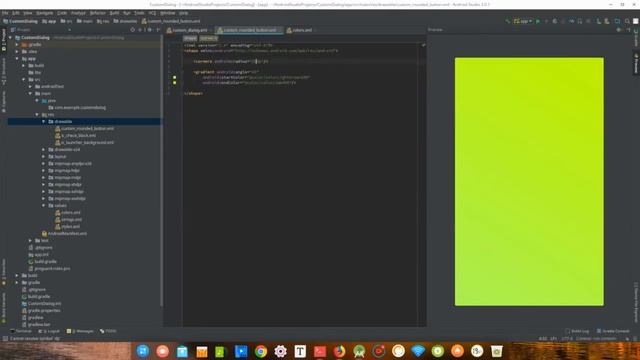Click the green gradient preview image
Image resolution: width=640 pixels, height=360 pixels.
click(x=529, y=182)
